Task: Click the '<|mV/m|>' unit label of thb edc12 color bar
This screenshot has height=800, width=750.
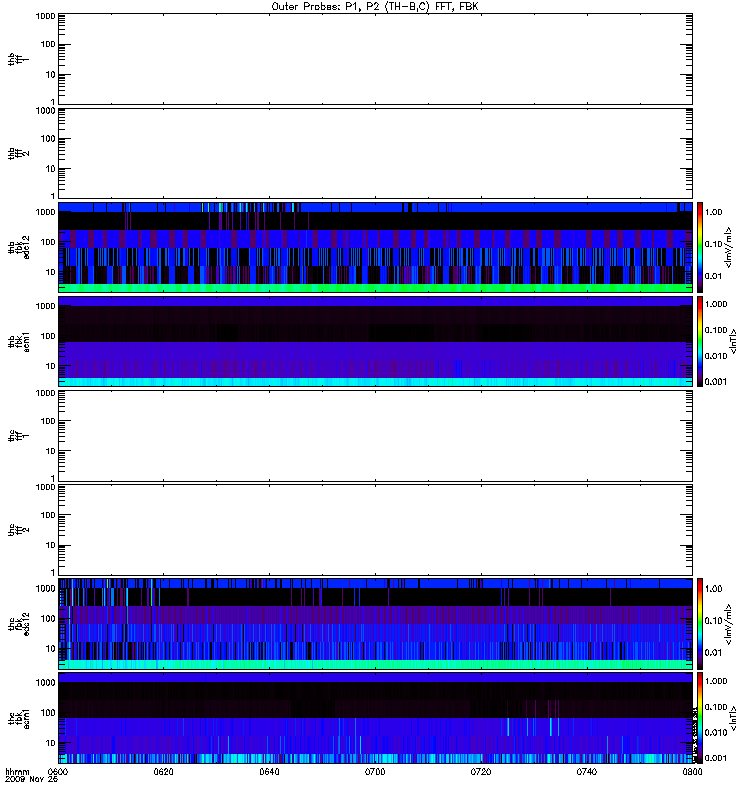Action: click(x=729, y=247)
